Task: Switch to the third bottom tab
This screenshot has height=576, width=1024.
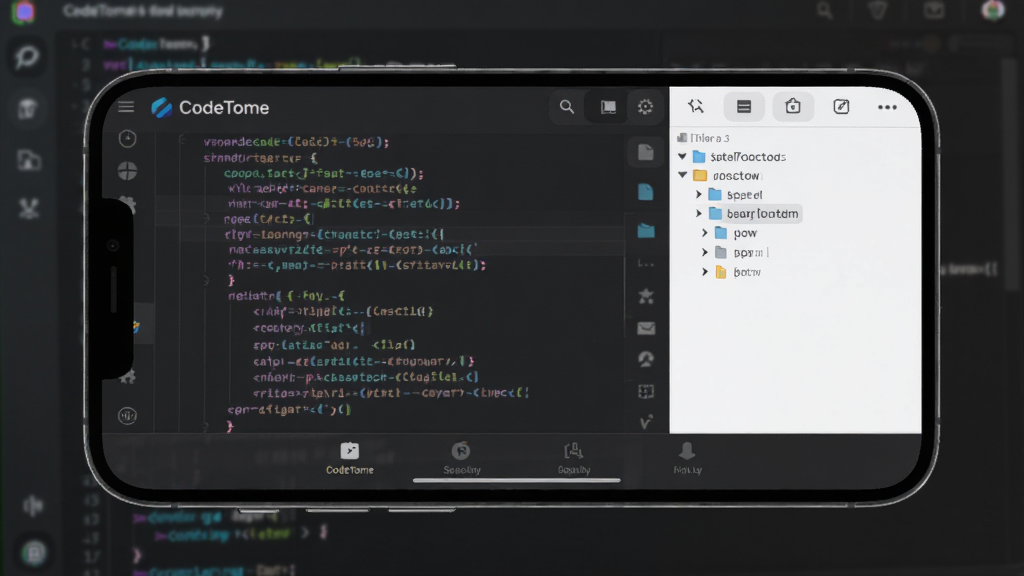Action: (x=573, y=458)
